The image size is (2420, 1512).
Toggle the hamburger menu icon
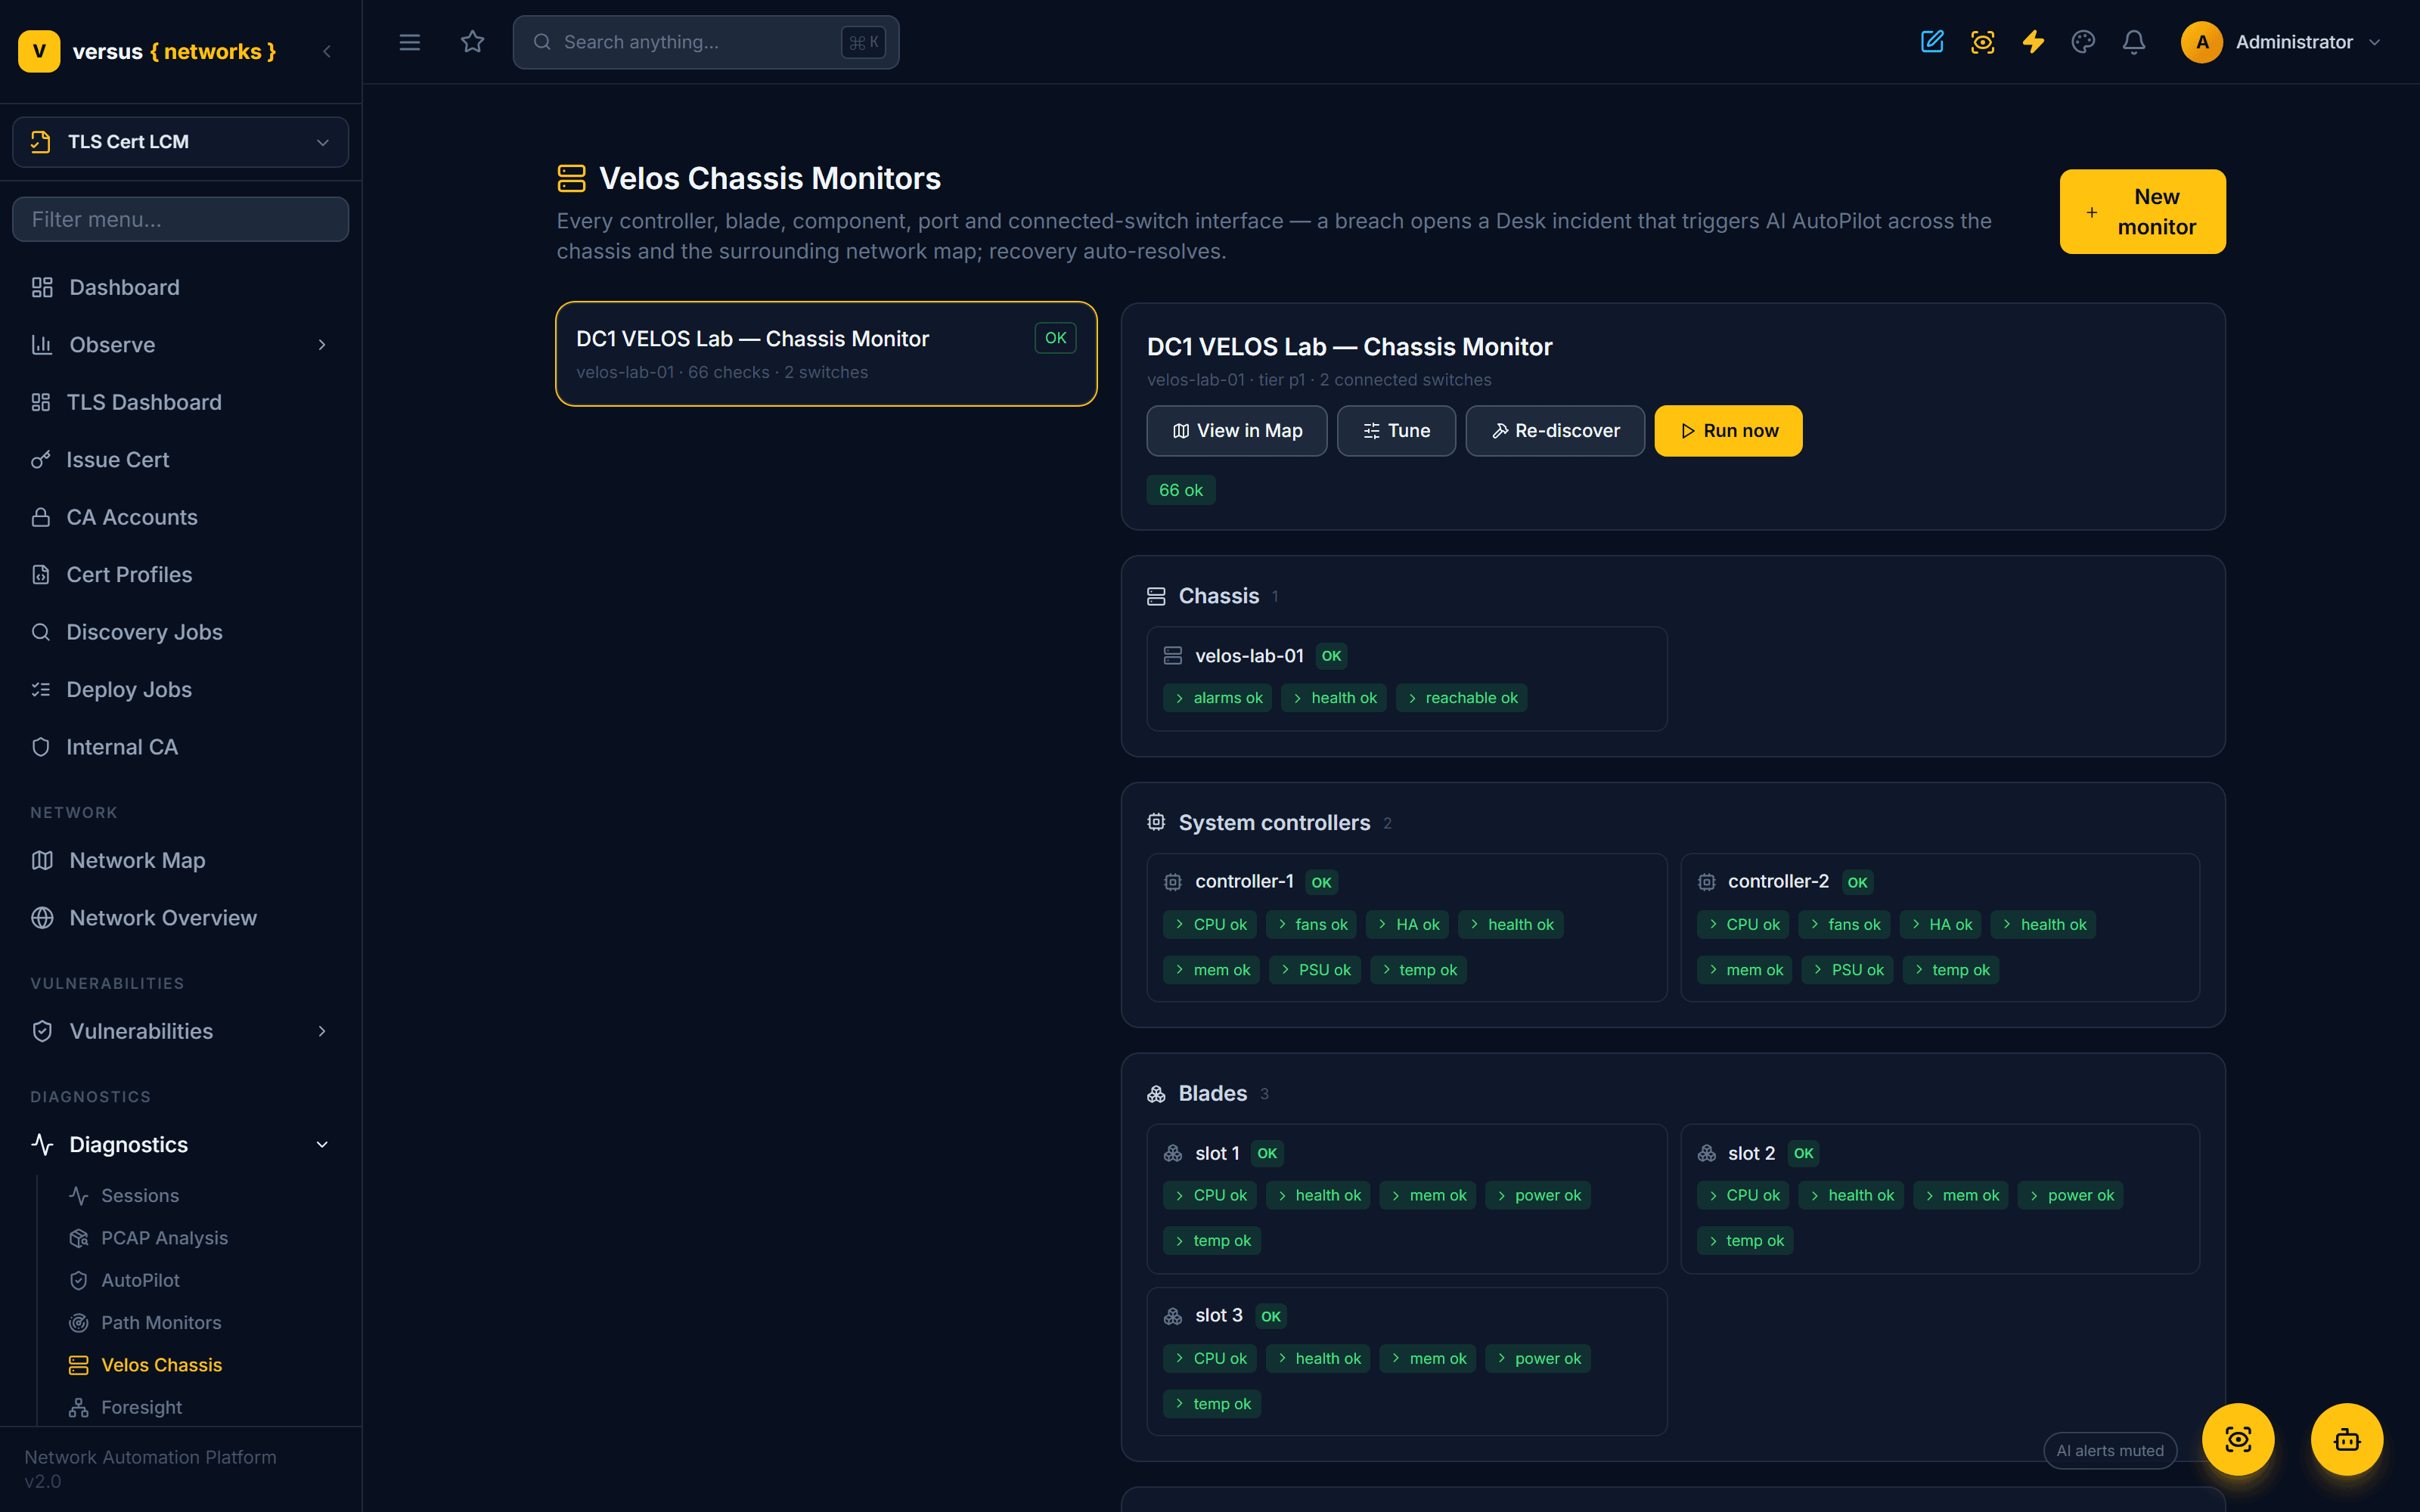click(x=409, y=42)
